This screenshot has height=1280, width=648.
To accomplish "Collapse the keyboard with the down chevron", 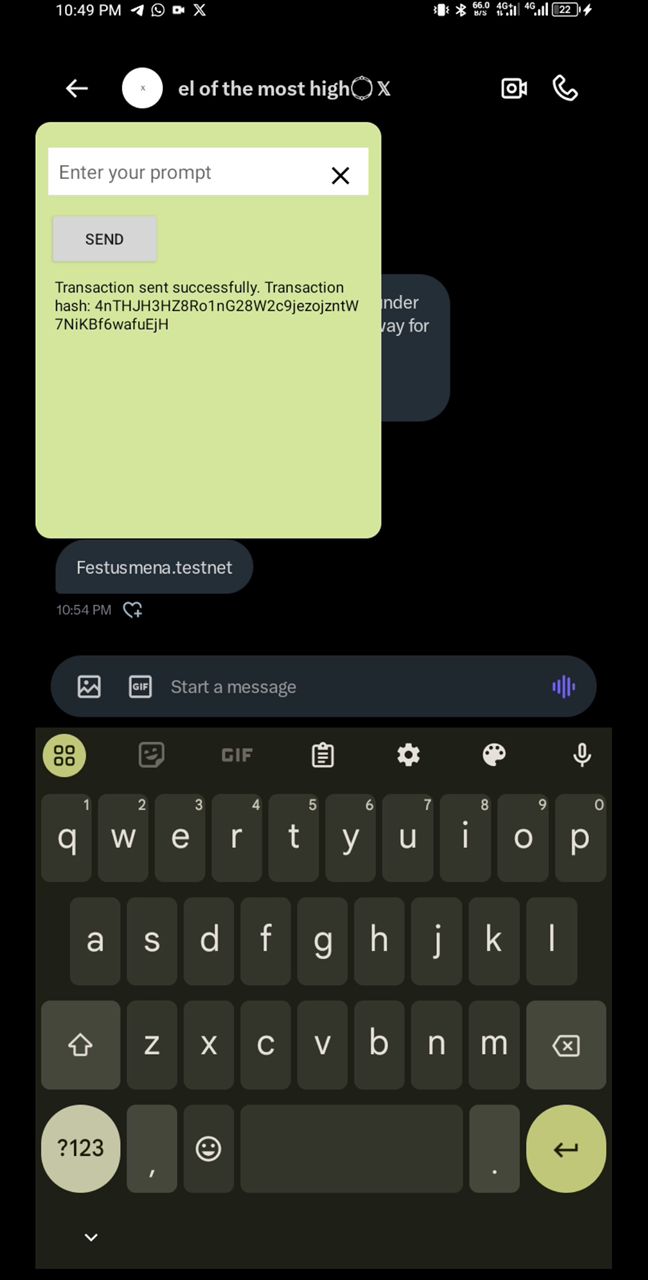I will click(x=91, y=1237).
